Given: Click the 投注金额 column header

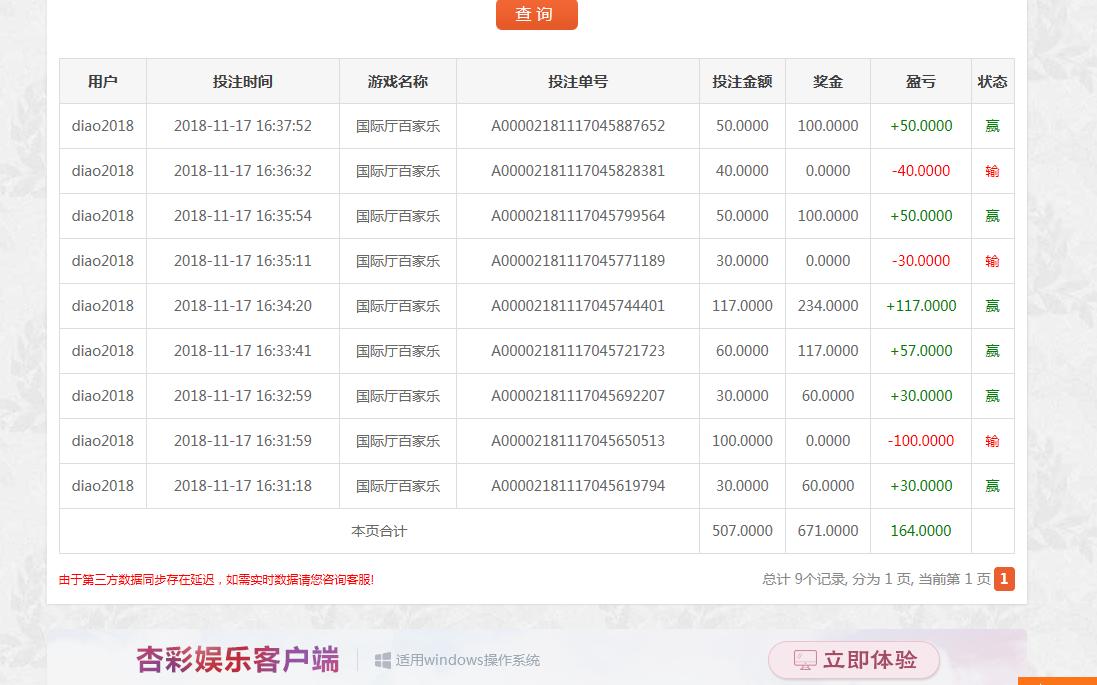Looking at the screenshot, I should click(742, 81).
